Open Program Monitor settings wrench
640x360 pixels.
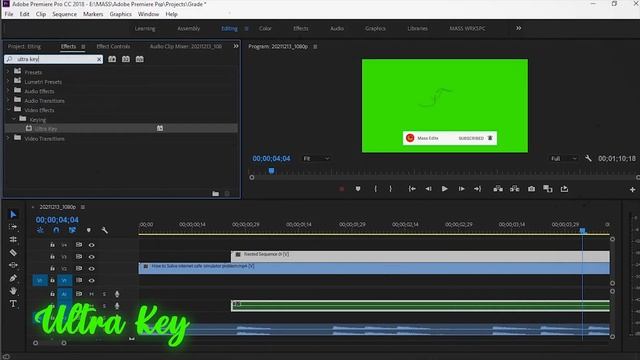(x=588, y=158)
